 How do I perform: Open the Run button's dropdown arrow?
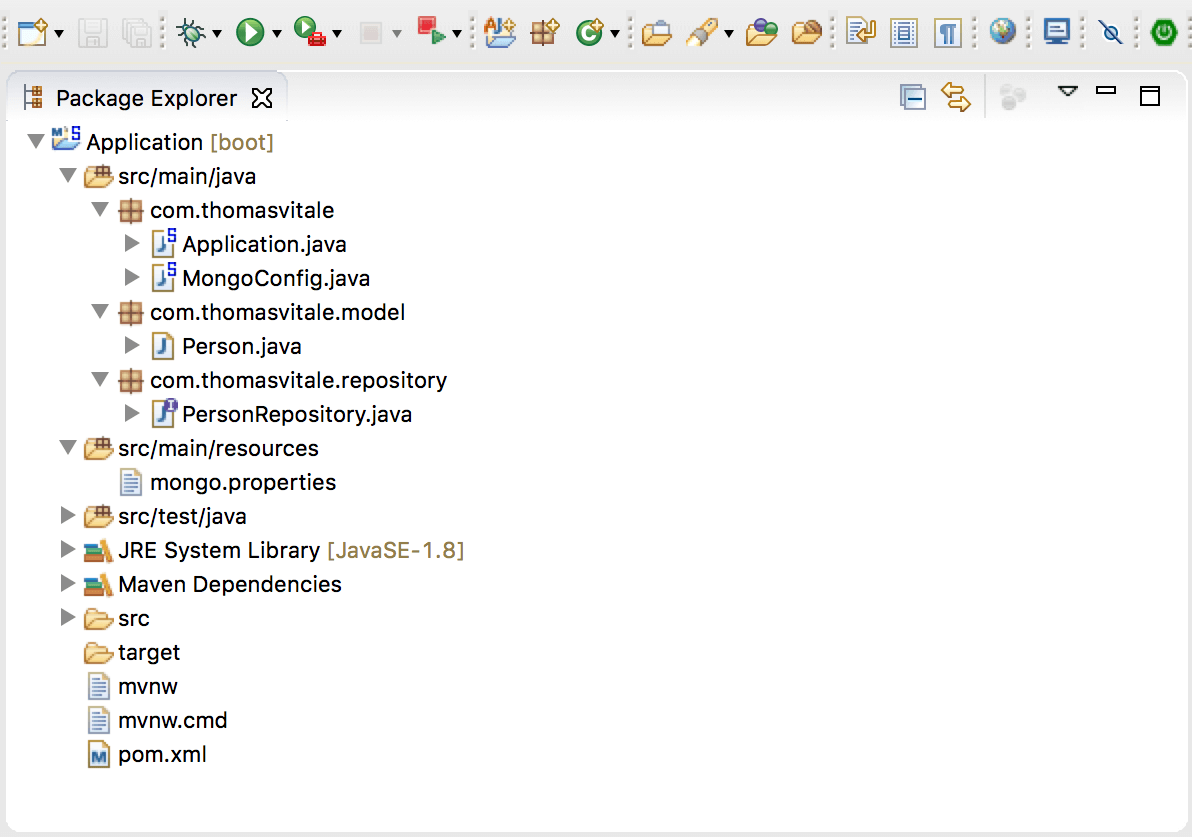click(275, 31)
